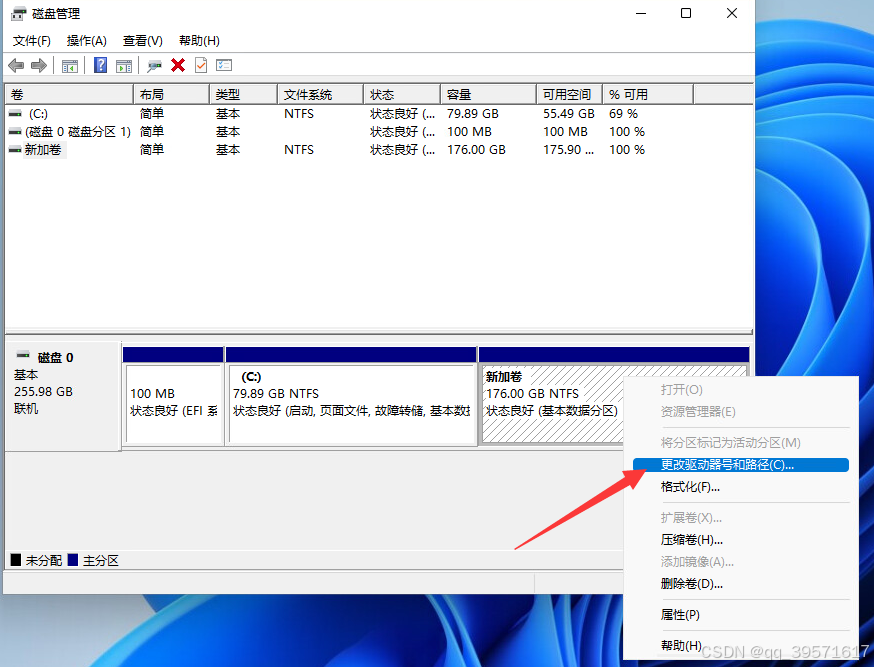Viewport: 874px width, 667px height.
Task: Minimize the Disk Management window
Action: [x=641, y=13]
